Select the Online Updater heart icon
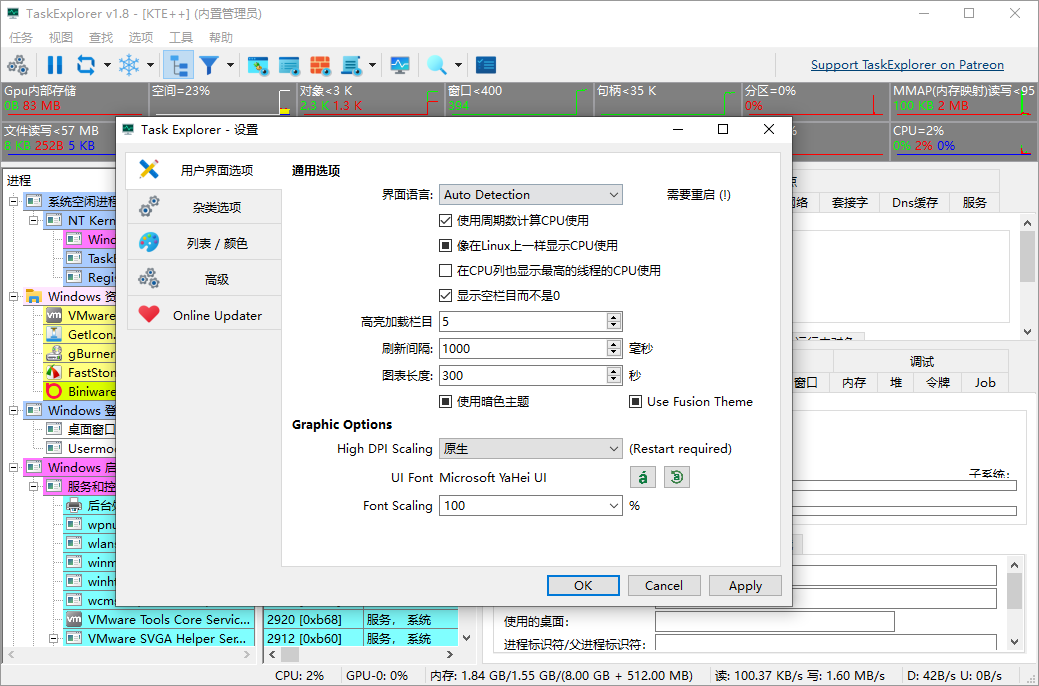The image size is (1039, 686). [x=149, y=314]
